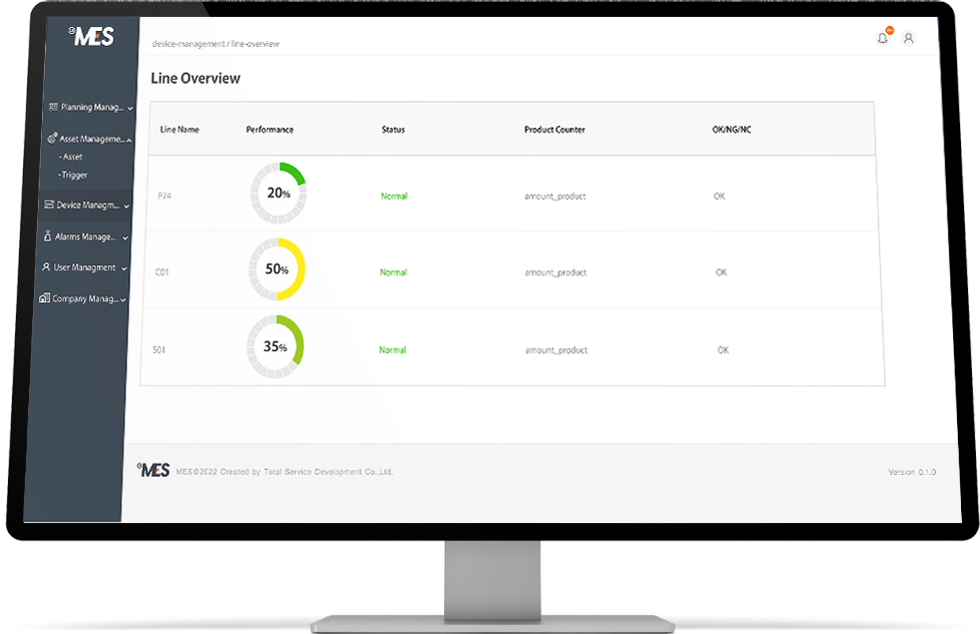Click the MES logo in footer

[153, 470]
